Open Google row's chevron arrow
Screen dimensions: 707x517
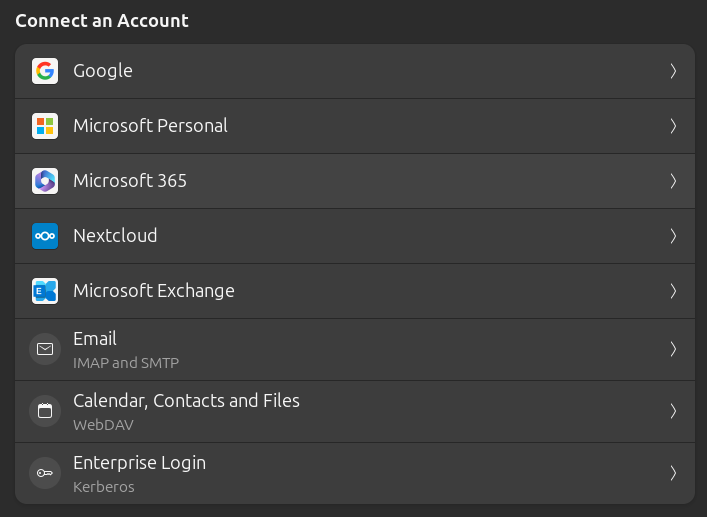tap(673, 71)
